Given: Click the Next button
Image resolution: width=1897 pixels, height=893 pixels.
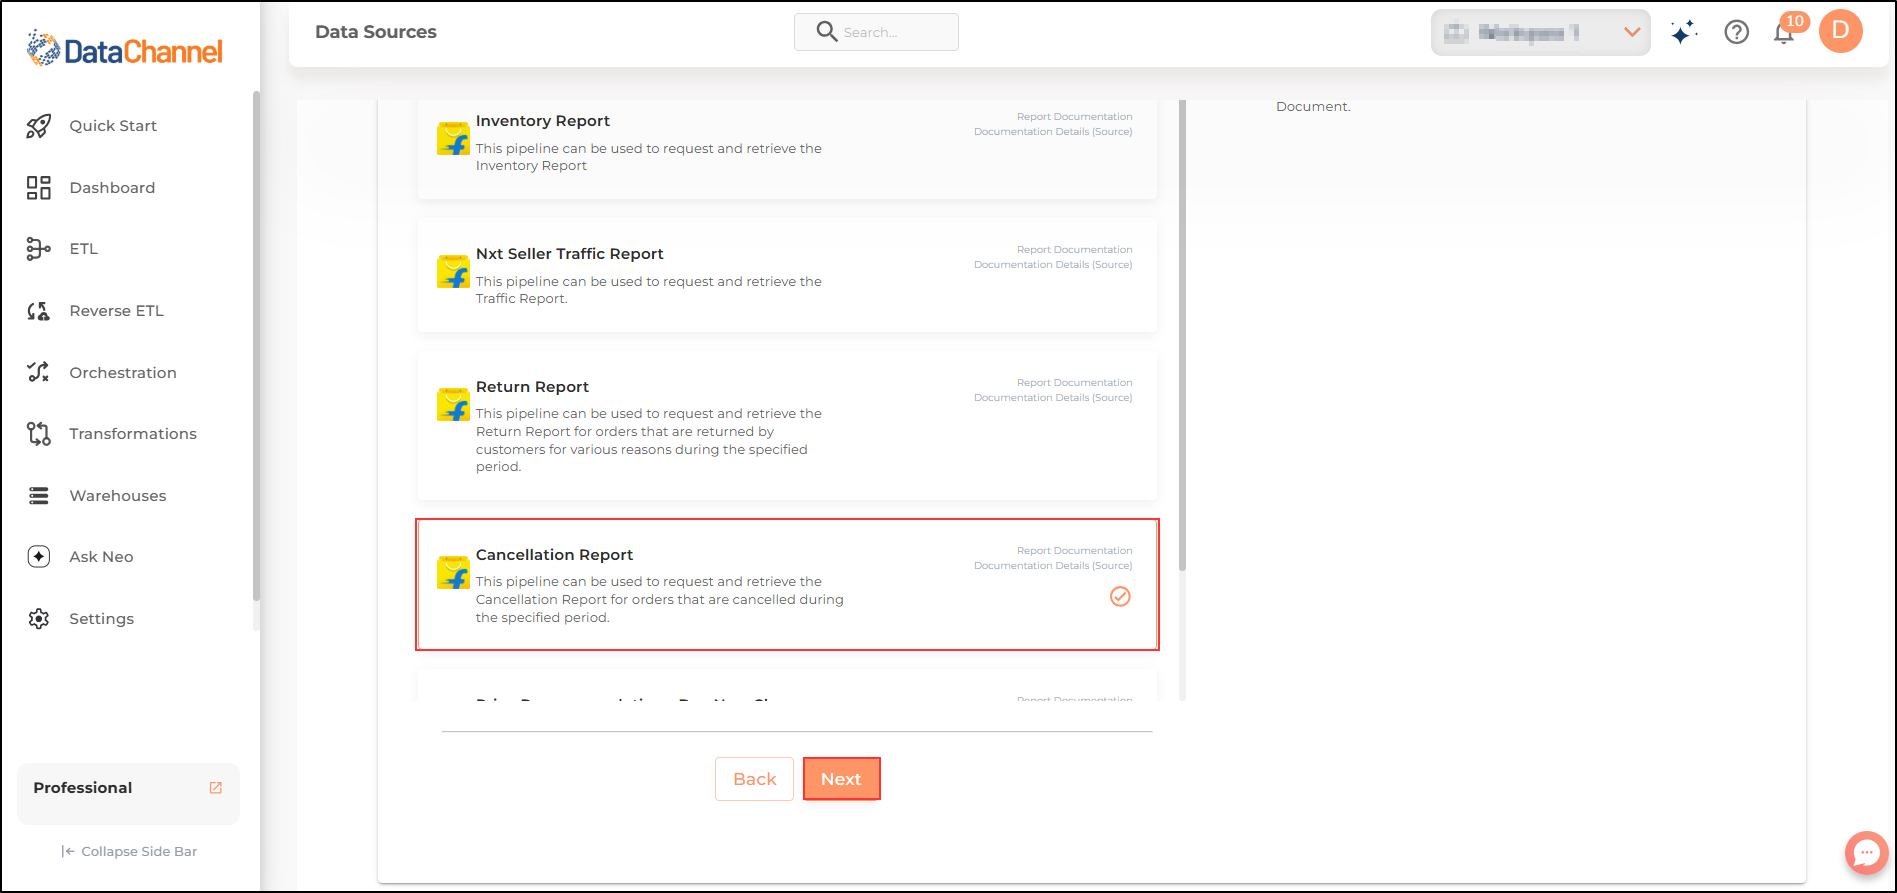Looking at the screenshot, I should coord(841,779).
